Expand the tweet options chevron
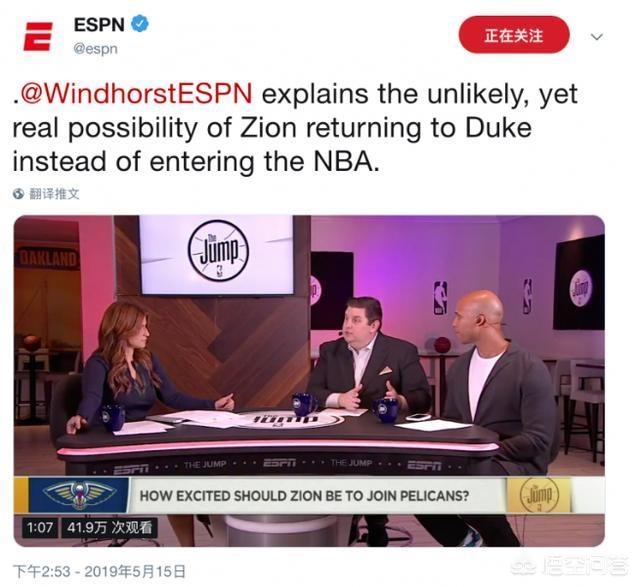The width and height of the screenshot is (640, 587). click(597, 37)
